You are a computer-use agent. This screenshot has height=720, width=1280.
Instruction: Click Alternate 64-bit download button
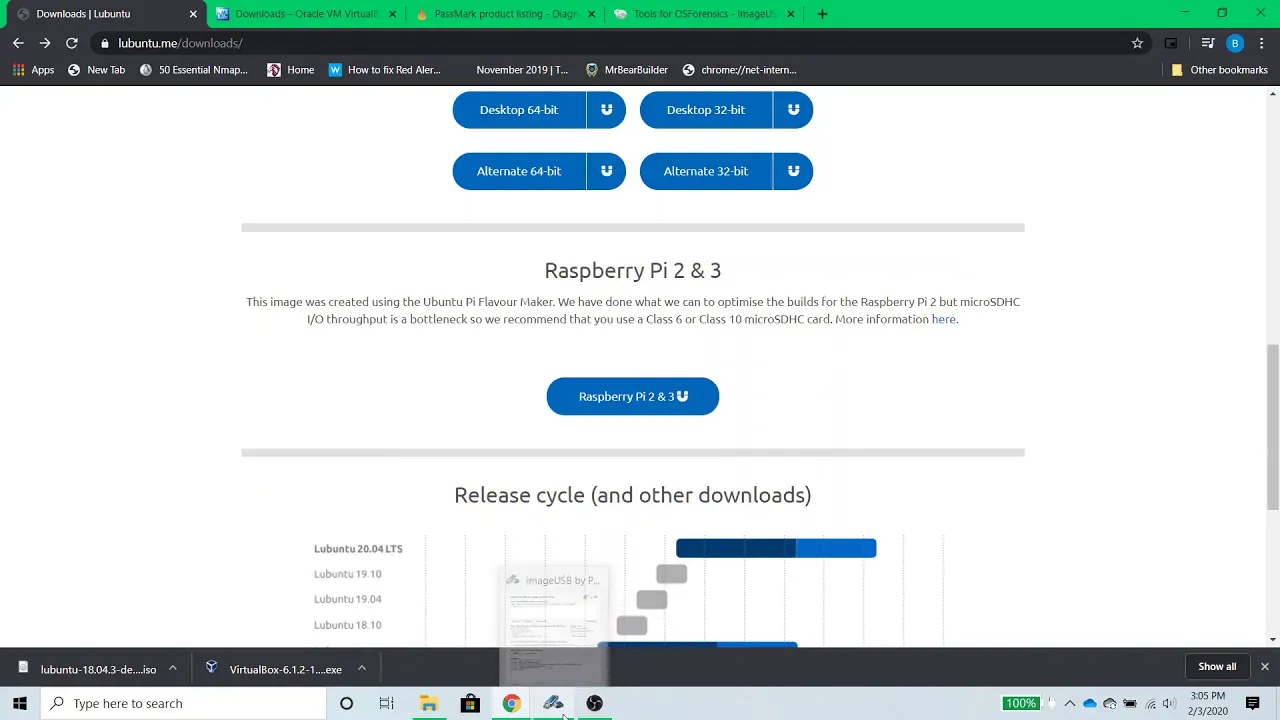(x=519, y=171)
